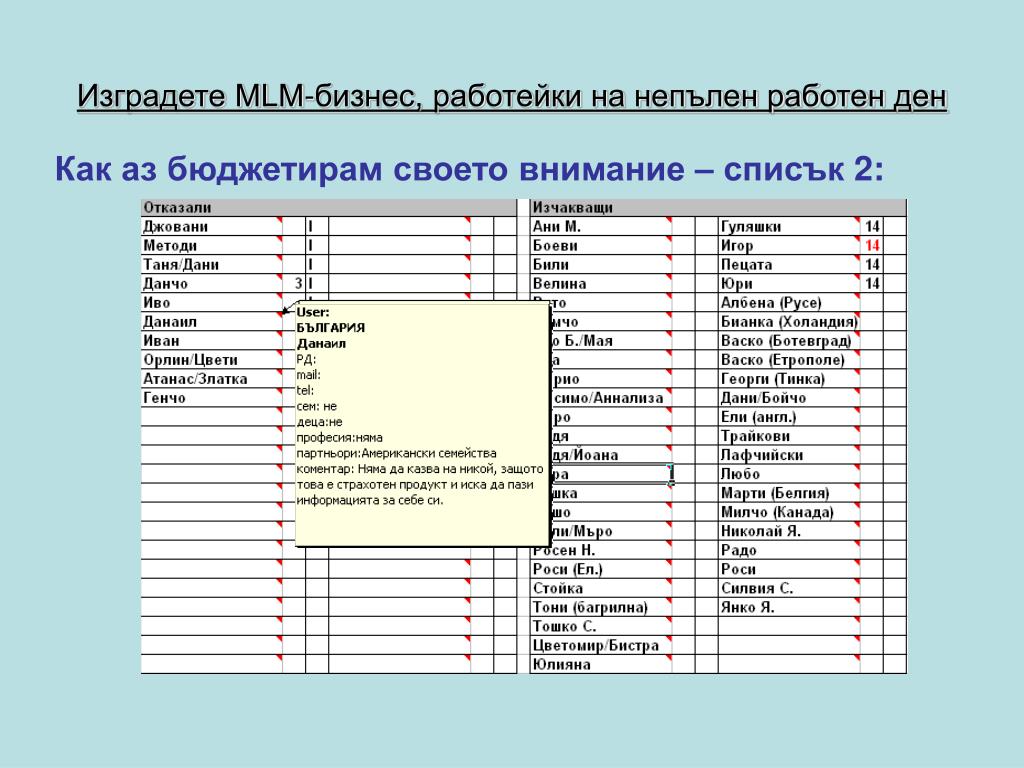Select cell 'Николай Я.'
This screenshot has height=768, width=1024.
789,531
